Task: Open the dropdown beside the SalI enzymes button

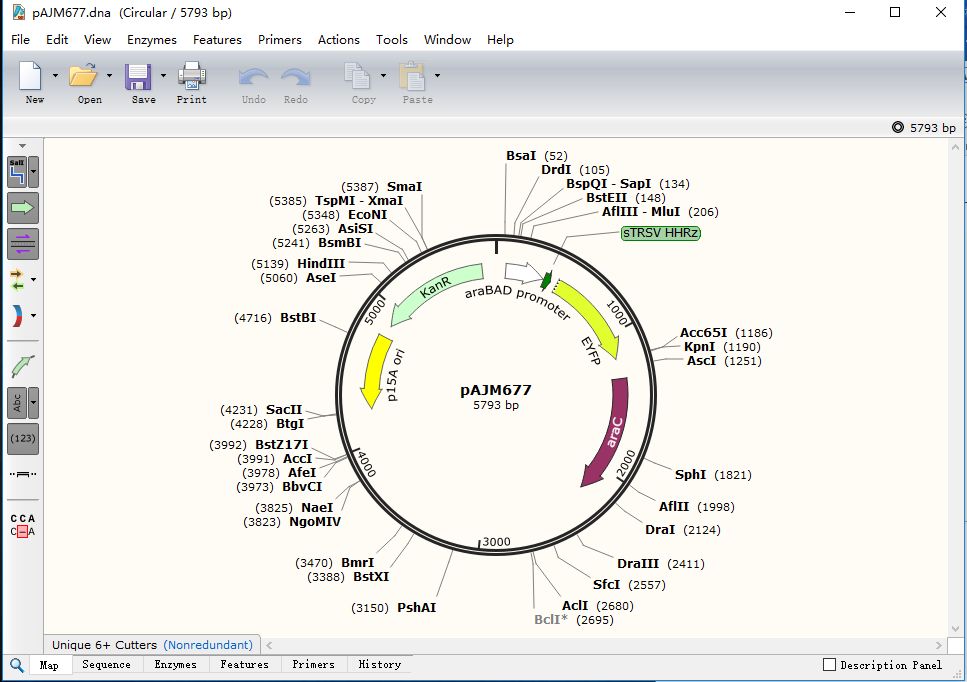Action: [33, 172]
